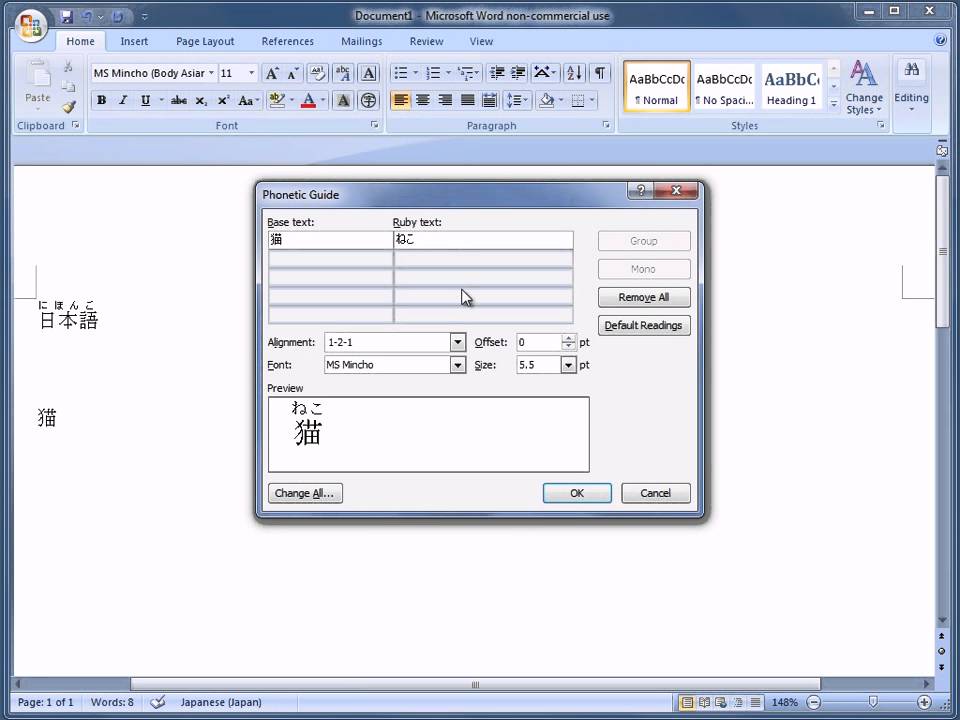960x720 pixels.
Task: Select Center alignment
Action: (x=423, y=100)
